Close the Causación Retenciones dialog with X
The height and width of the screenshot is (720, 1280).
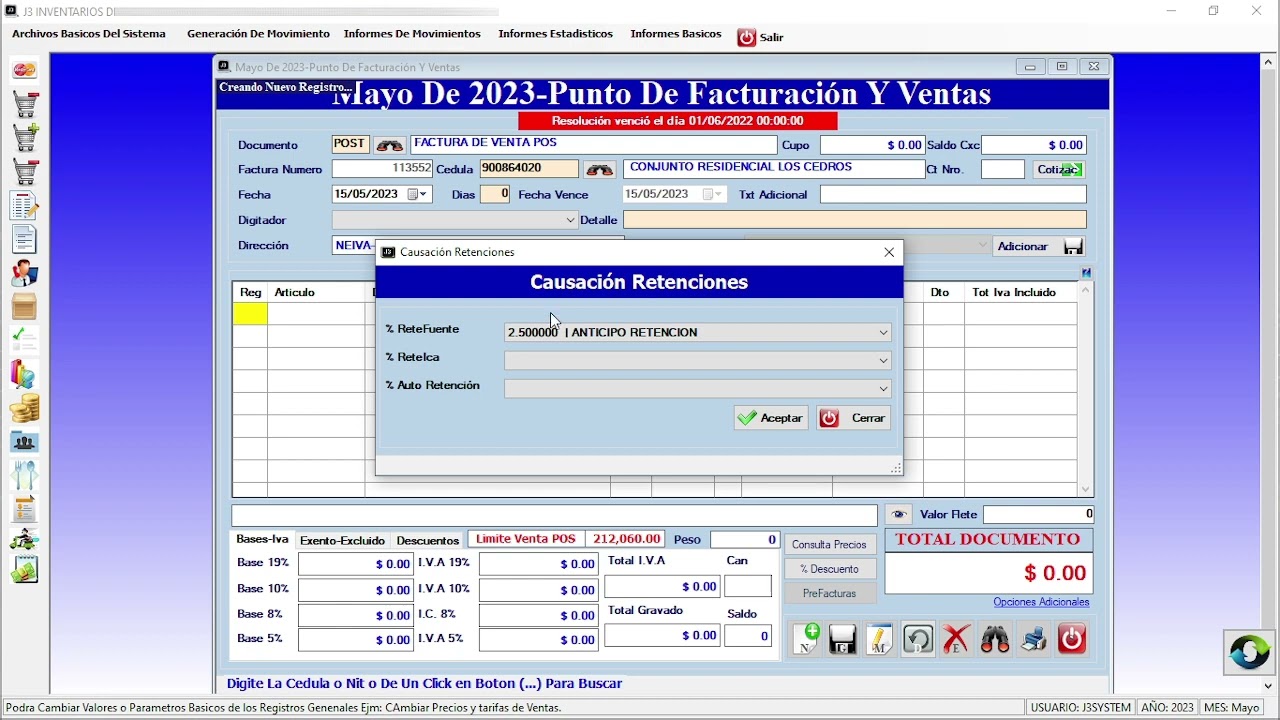[889, 252]
